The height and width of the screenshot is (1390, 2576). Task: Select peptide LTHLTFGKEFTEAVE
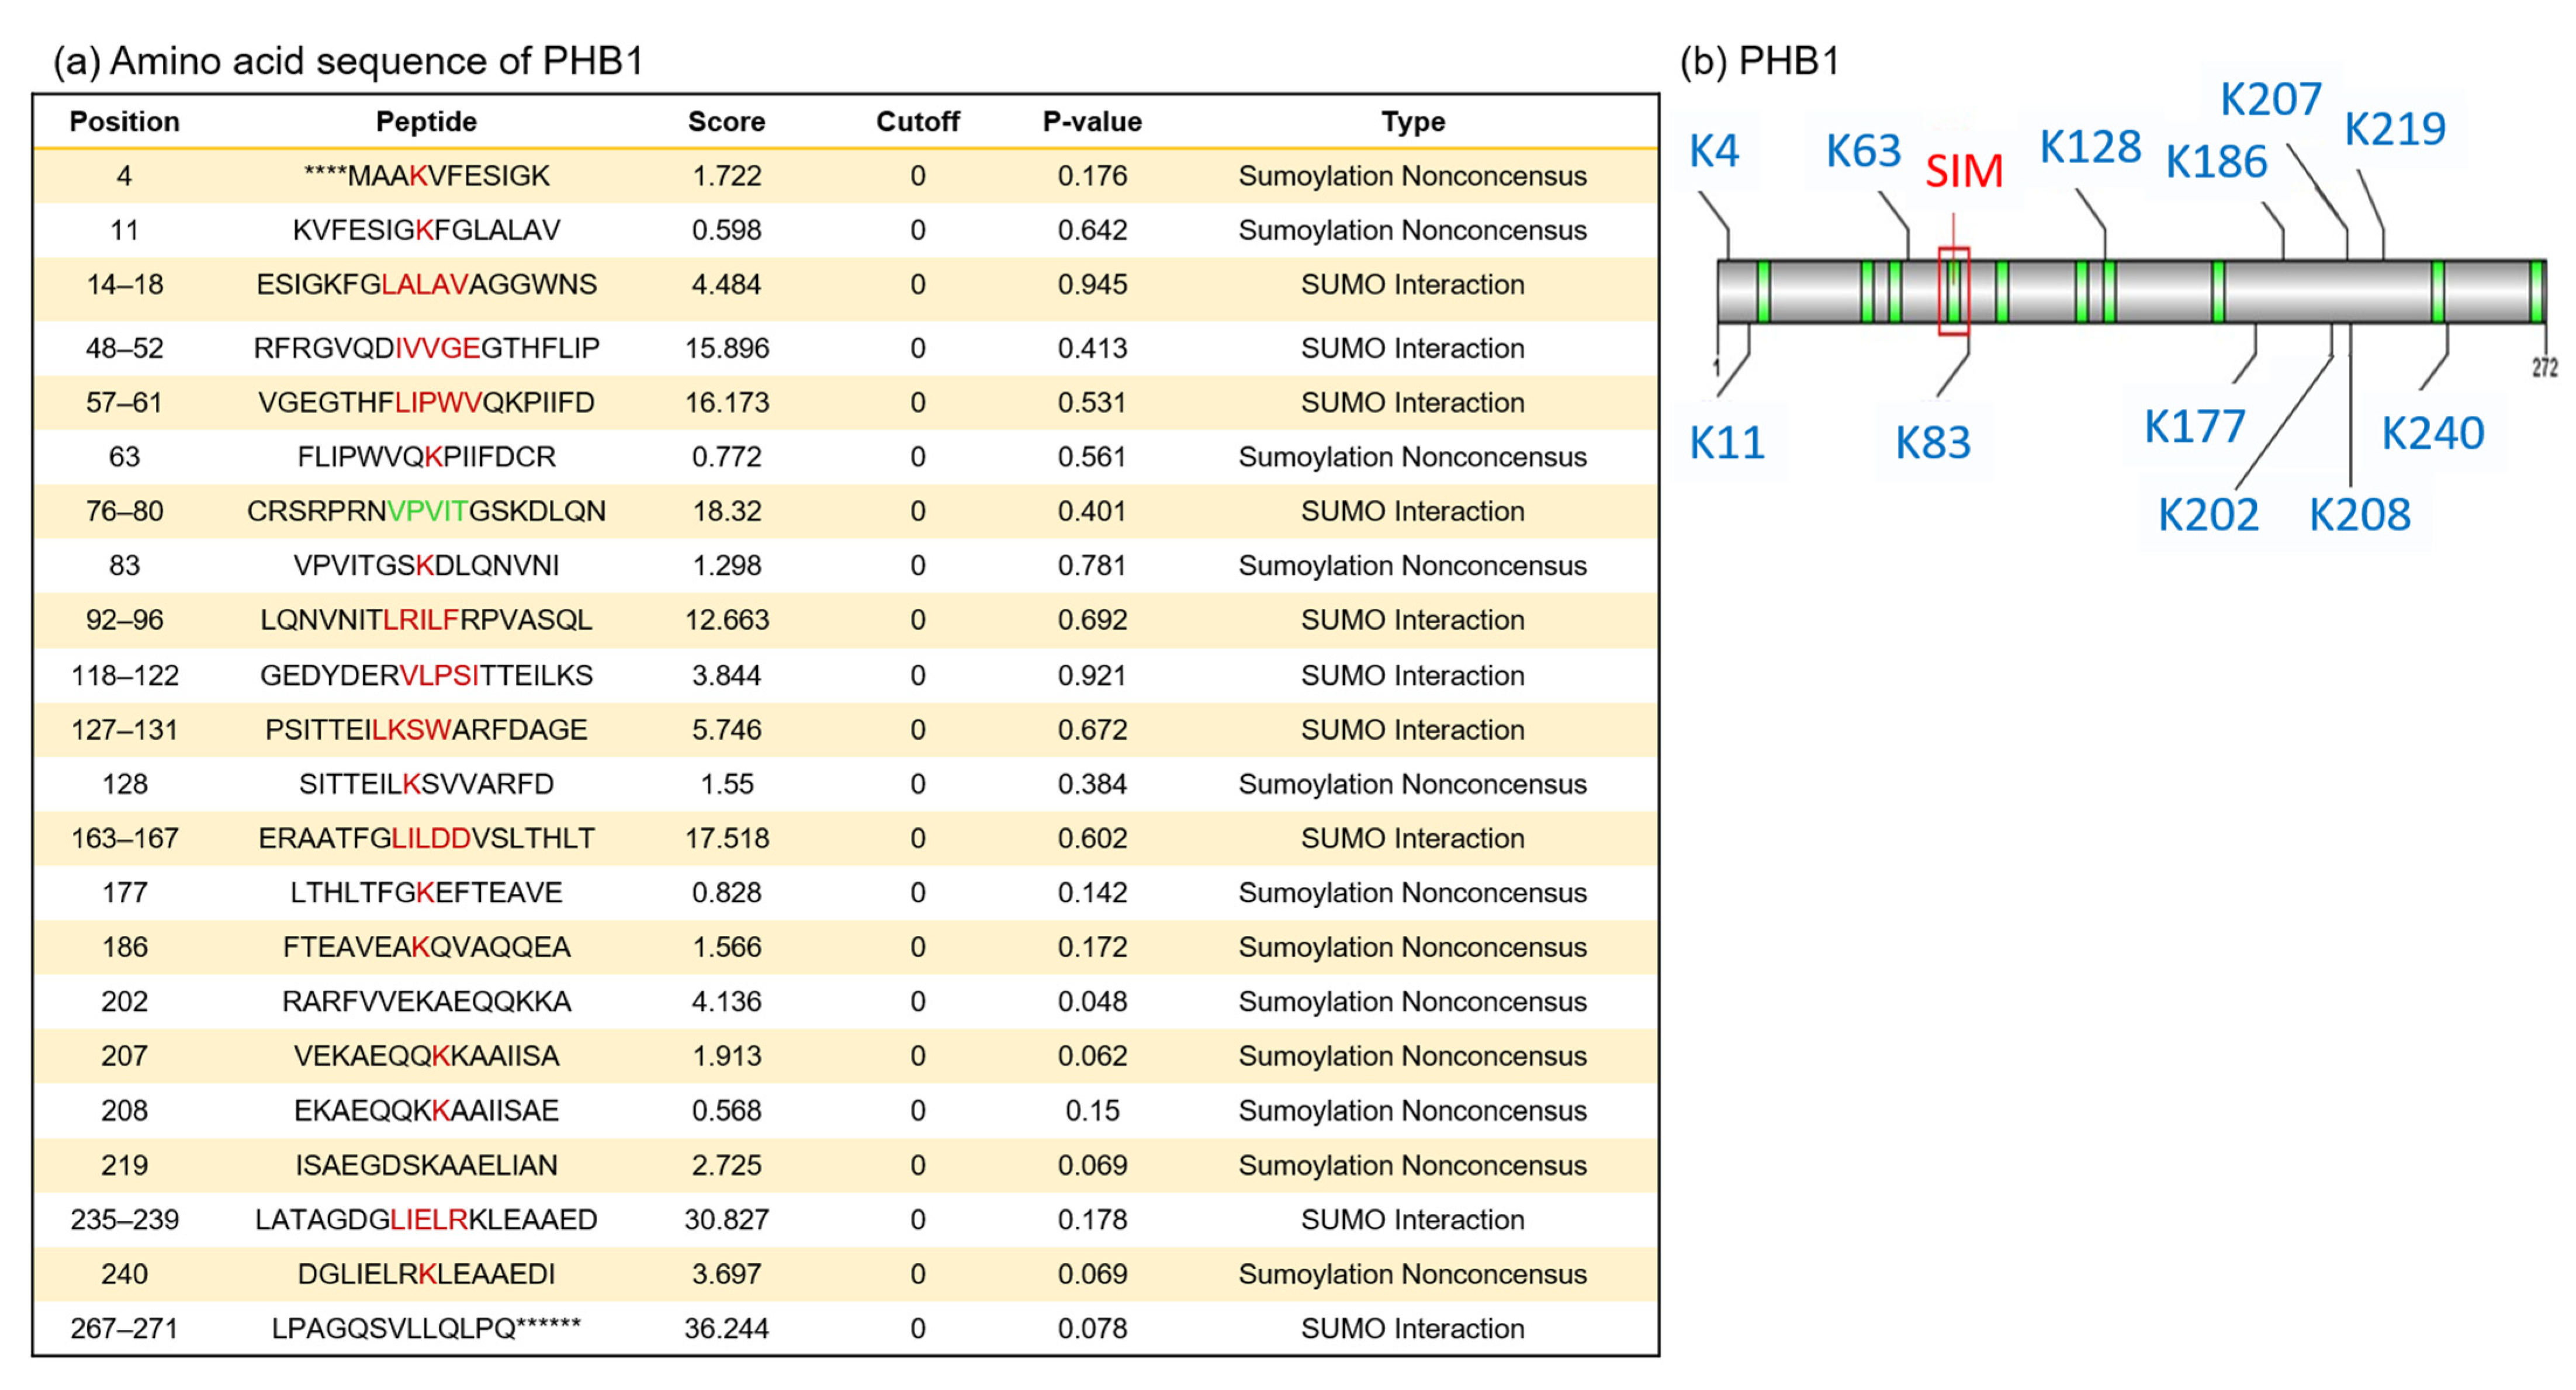pos(426,892)
